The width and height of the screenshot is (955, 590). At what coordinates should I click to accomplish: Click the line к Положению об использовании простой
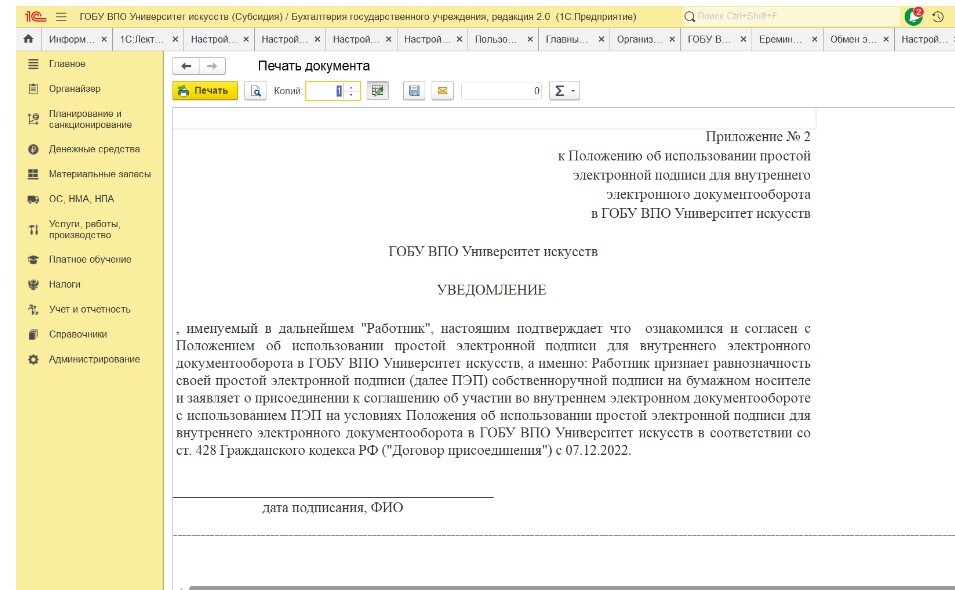[684, 156]
